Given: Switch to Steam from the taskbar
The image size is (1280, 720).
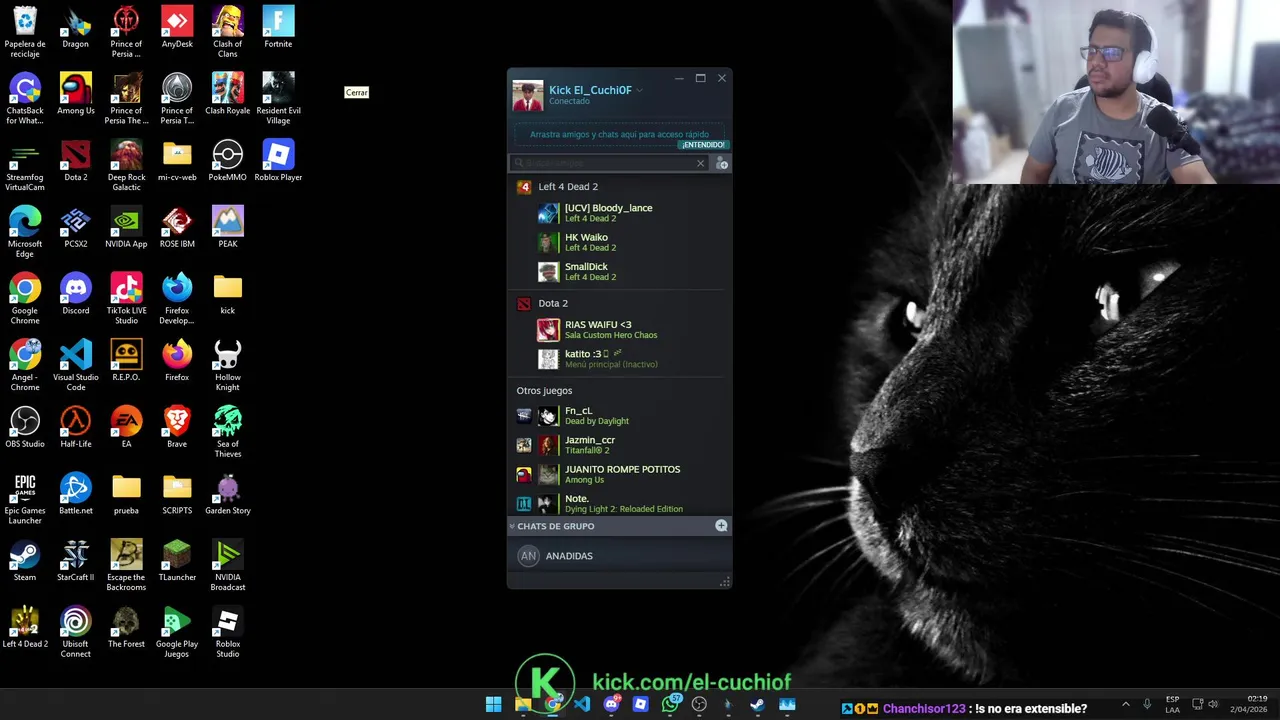Looking at the screenshot, I should [758, 705].
